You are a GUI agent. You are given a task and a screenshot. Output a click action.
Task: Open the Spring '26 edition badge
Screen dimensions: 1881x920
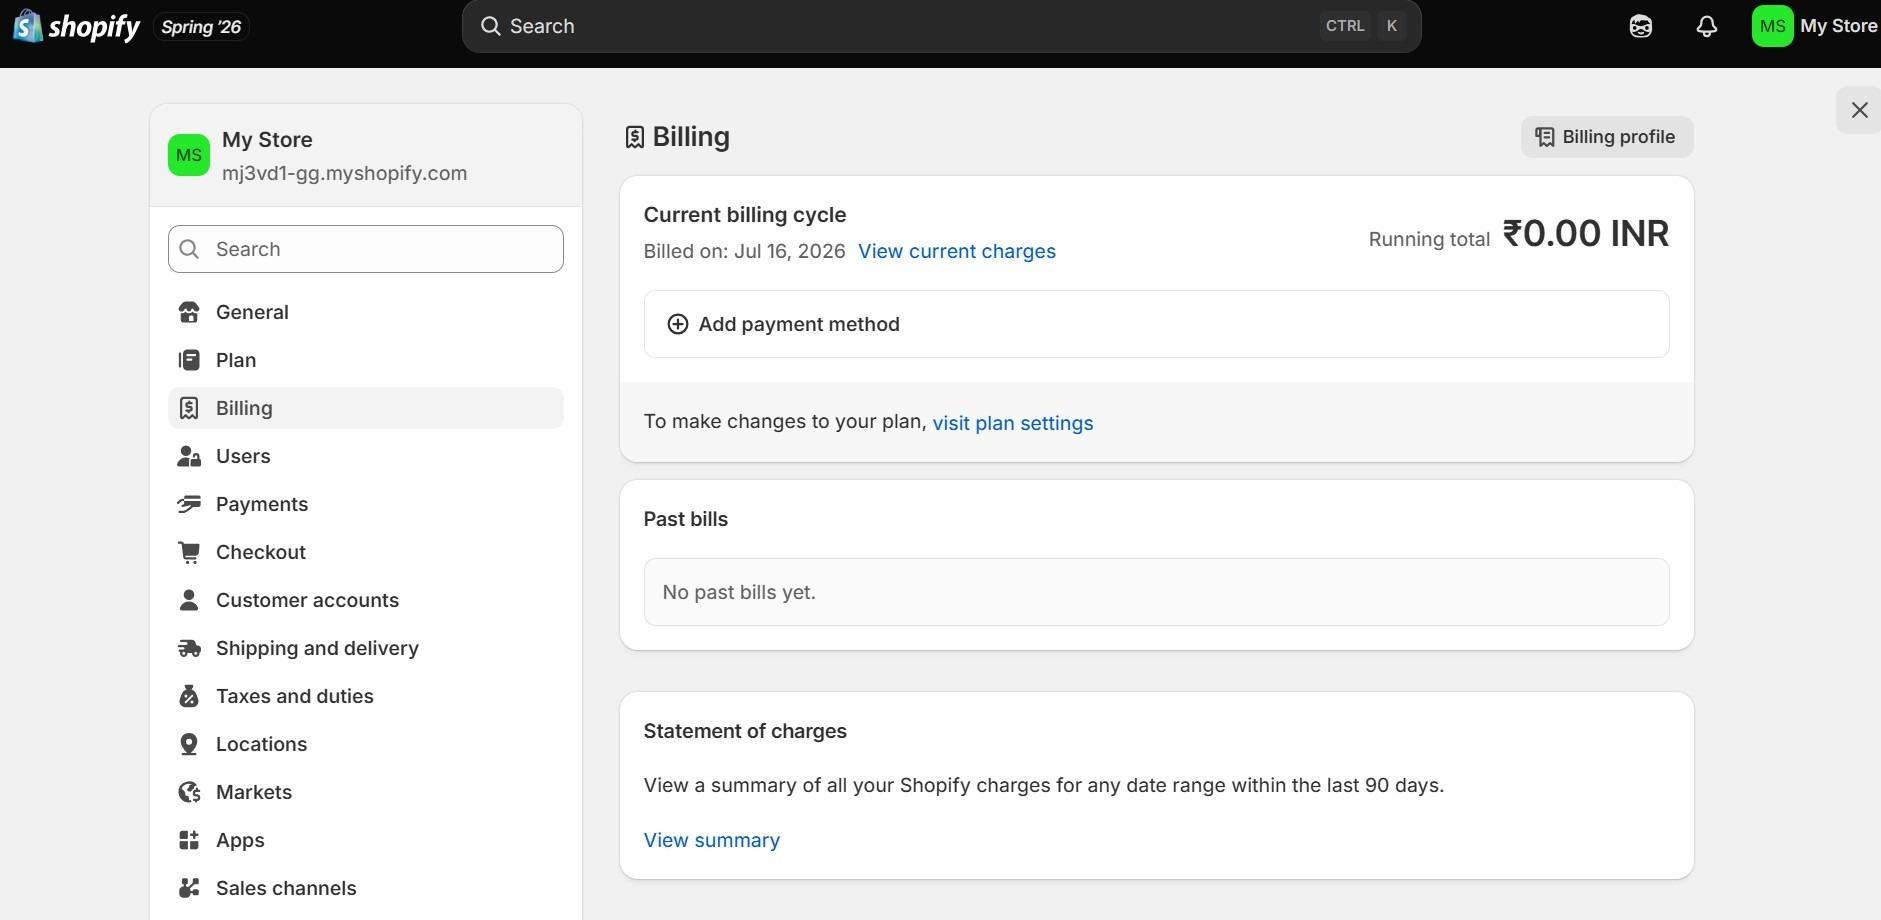pos(201,27)
